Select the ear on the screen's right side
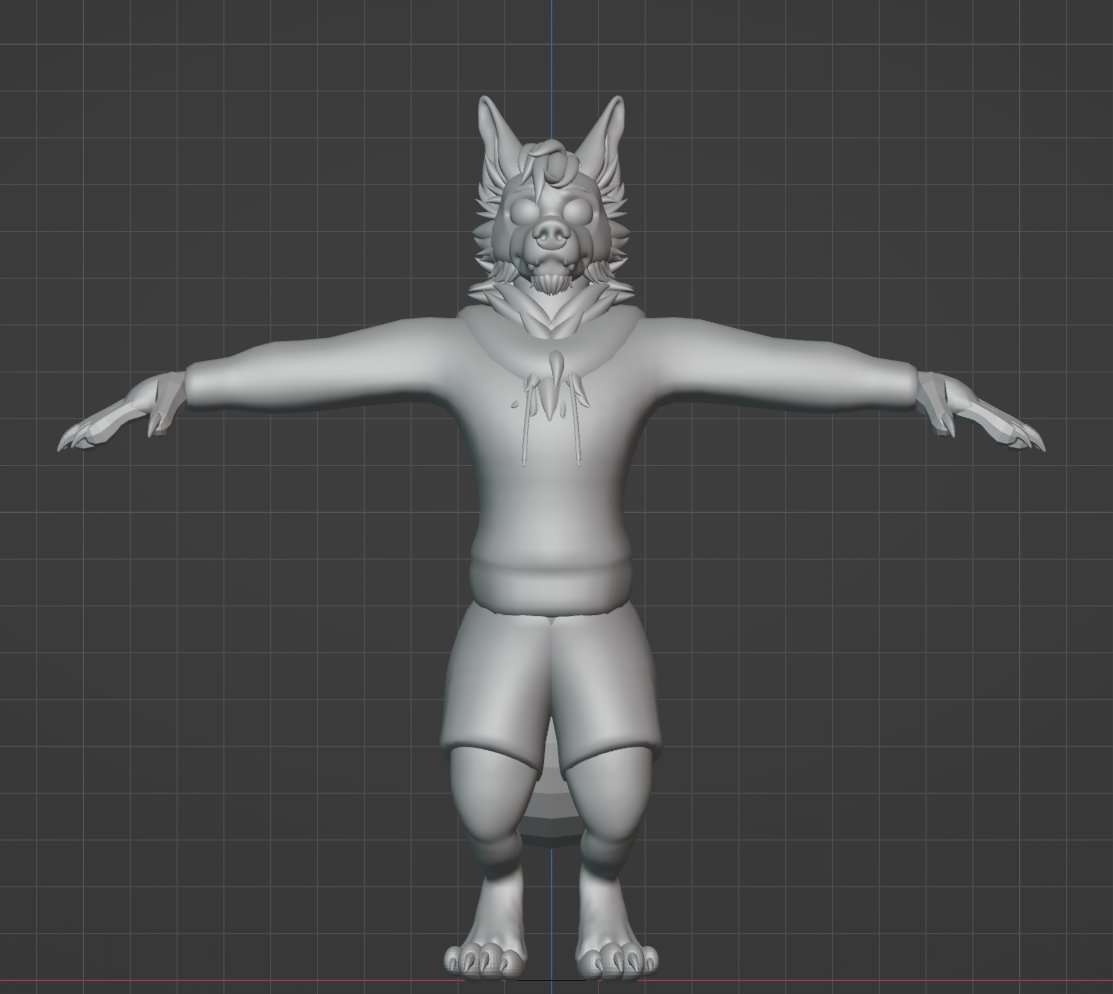1113x994 pixels. (606, 133)
